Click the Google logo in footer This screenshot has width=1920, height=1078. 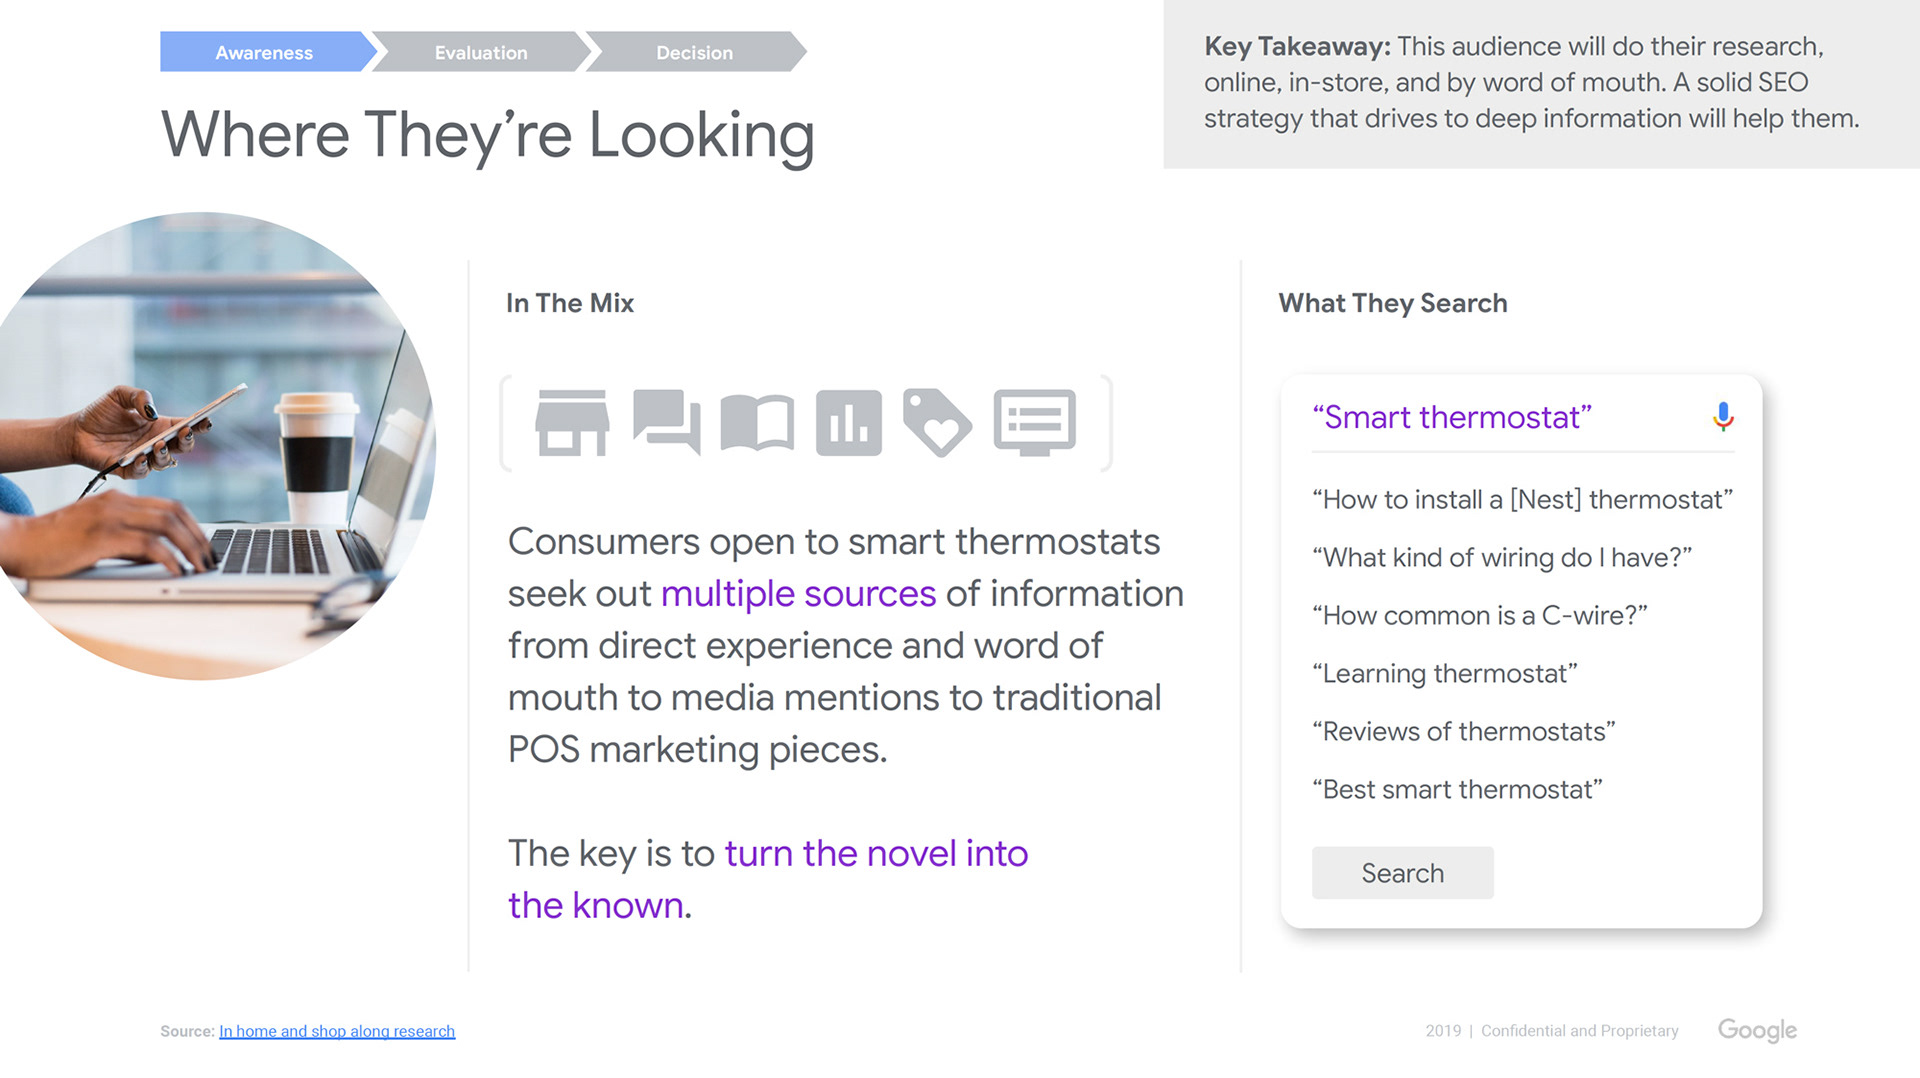[x=1757, y=1030]
